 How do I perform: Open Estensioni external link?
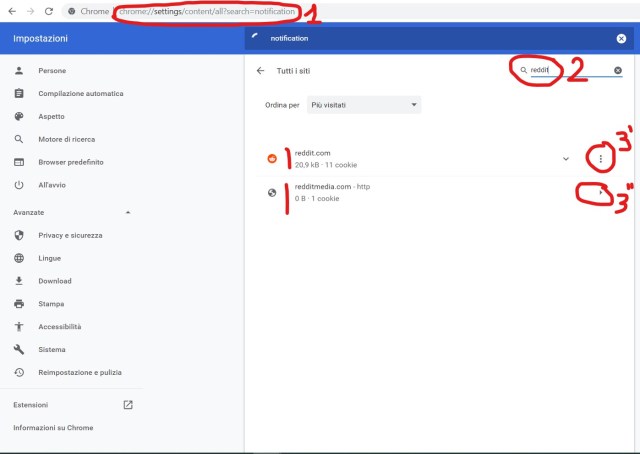coord(127,405)
